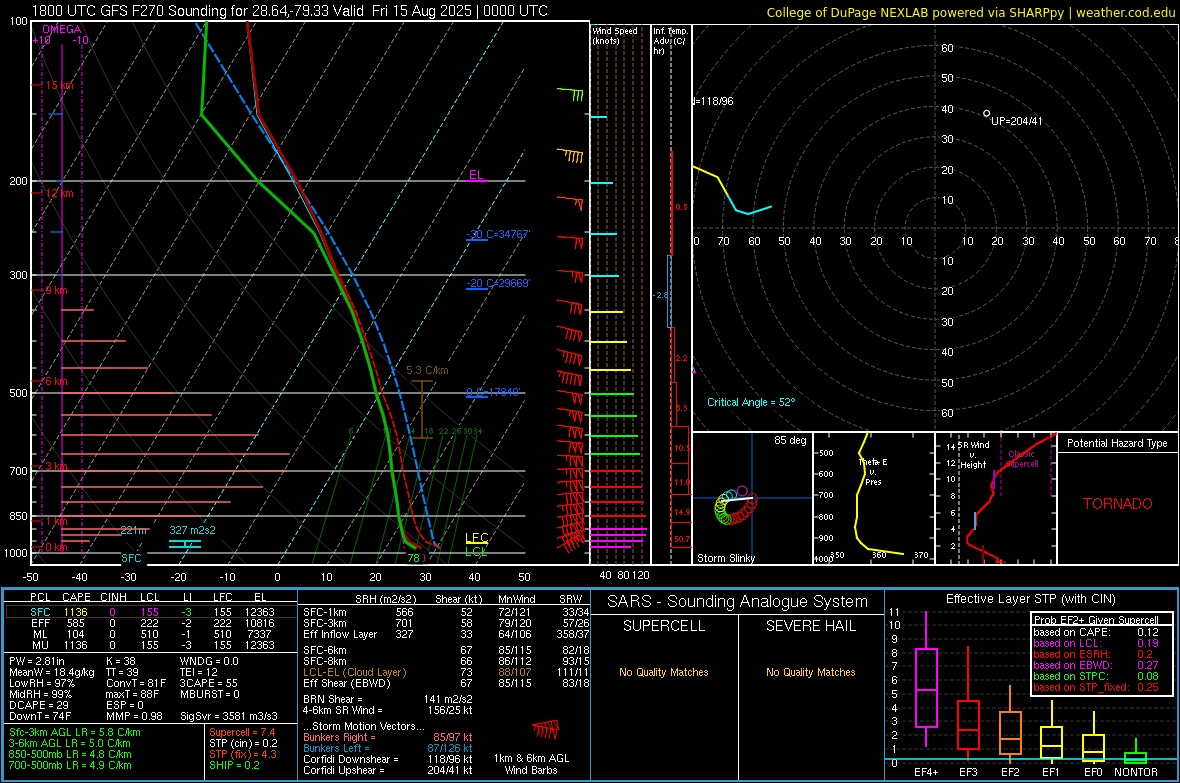Select the magenta EL label on skew-T

(x=476, y=175)
